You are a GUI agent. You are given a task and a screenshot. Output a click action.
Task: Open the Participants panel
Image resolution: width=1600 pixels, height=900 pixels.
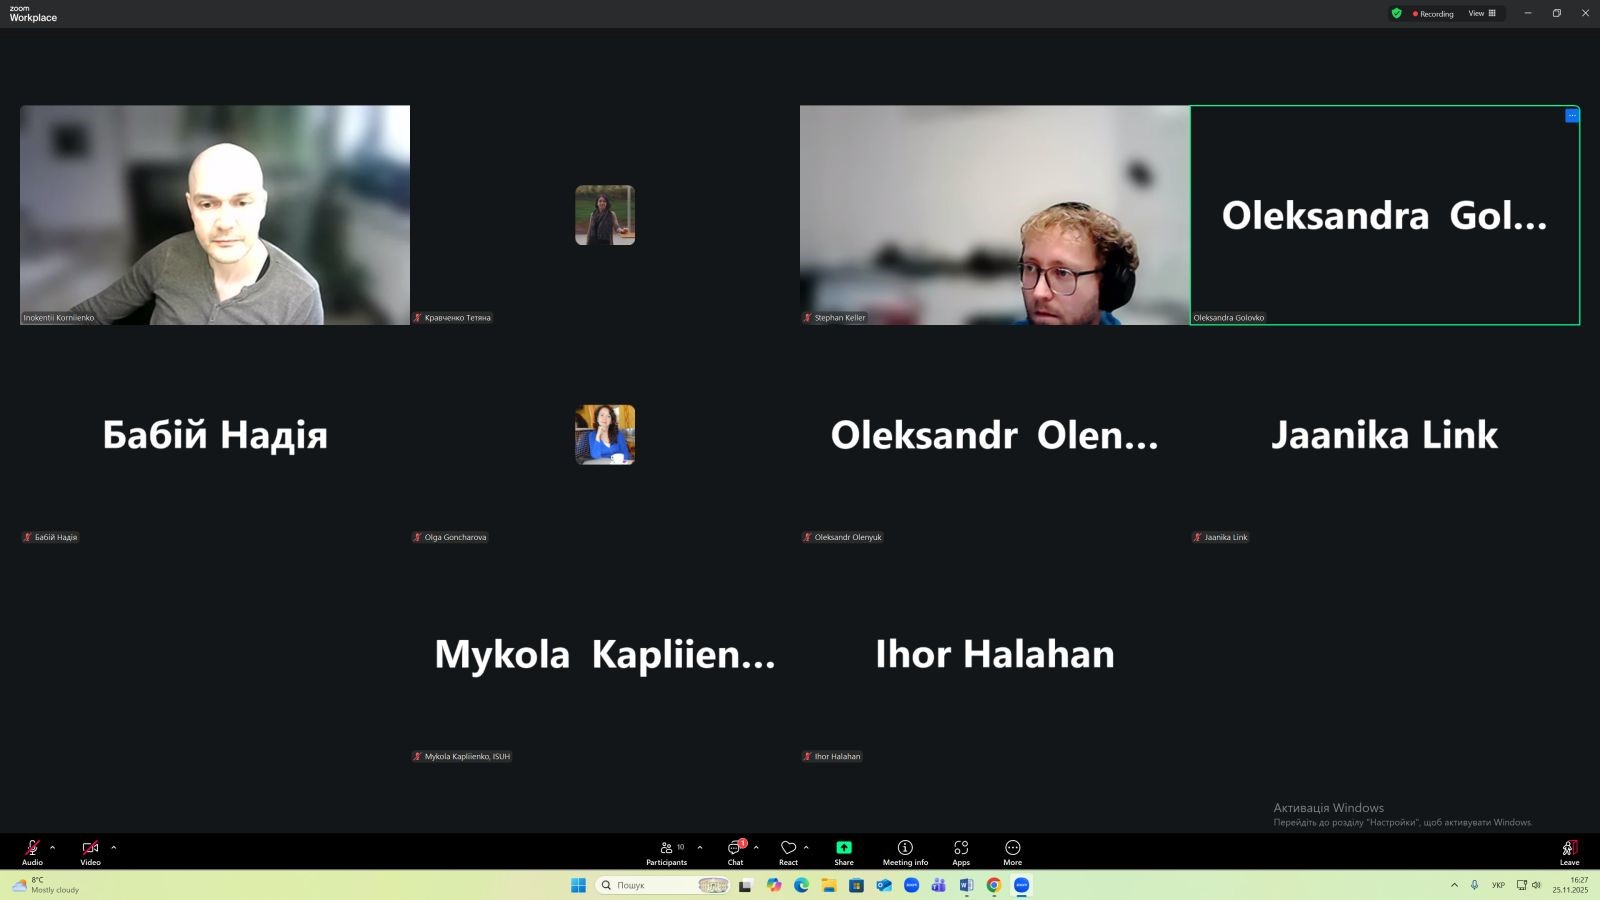(x=667, y=851)
